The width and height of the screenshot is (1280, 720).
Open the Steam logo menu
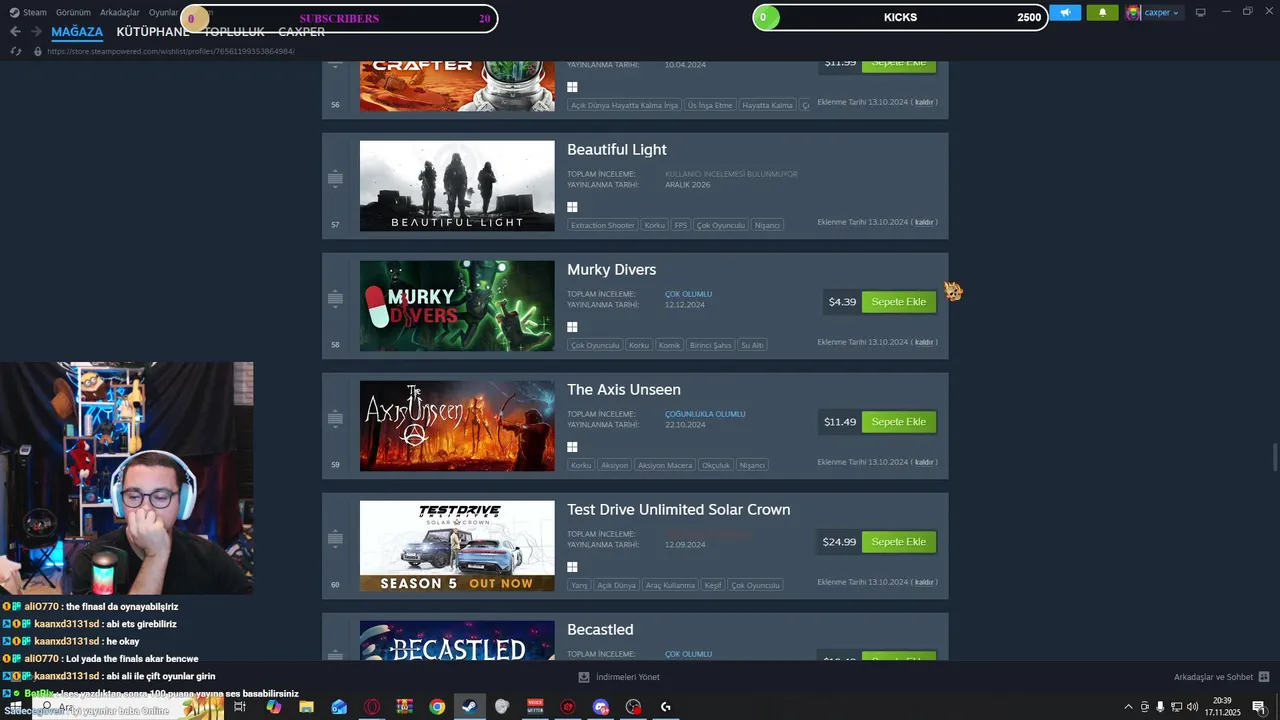click(x=14, y=13)
